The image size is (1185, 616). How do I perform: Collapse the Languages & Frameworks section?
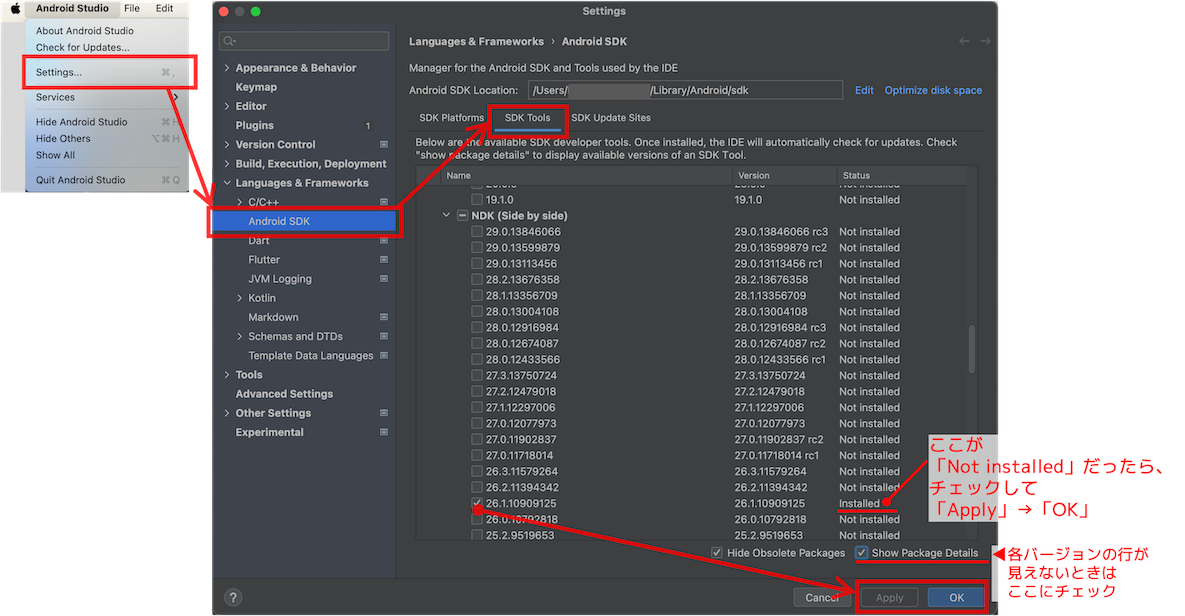click(x=227, y=183)
